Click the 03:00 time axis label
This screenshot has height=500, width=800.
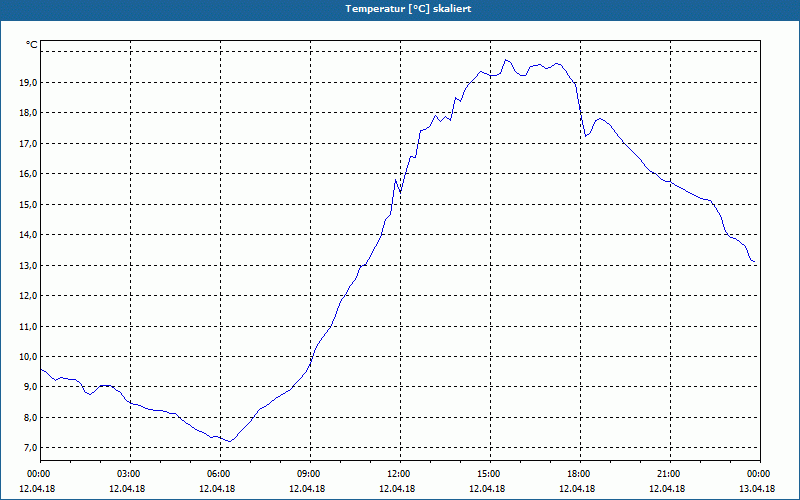pos(130,474)
